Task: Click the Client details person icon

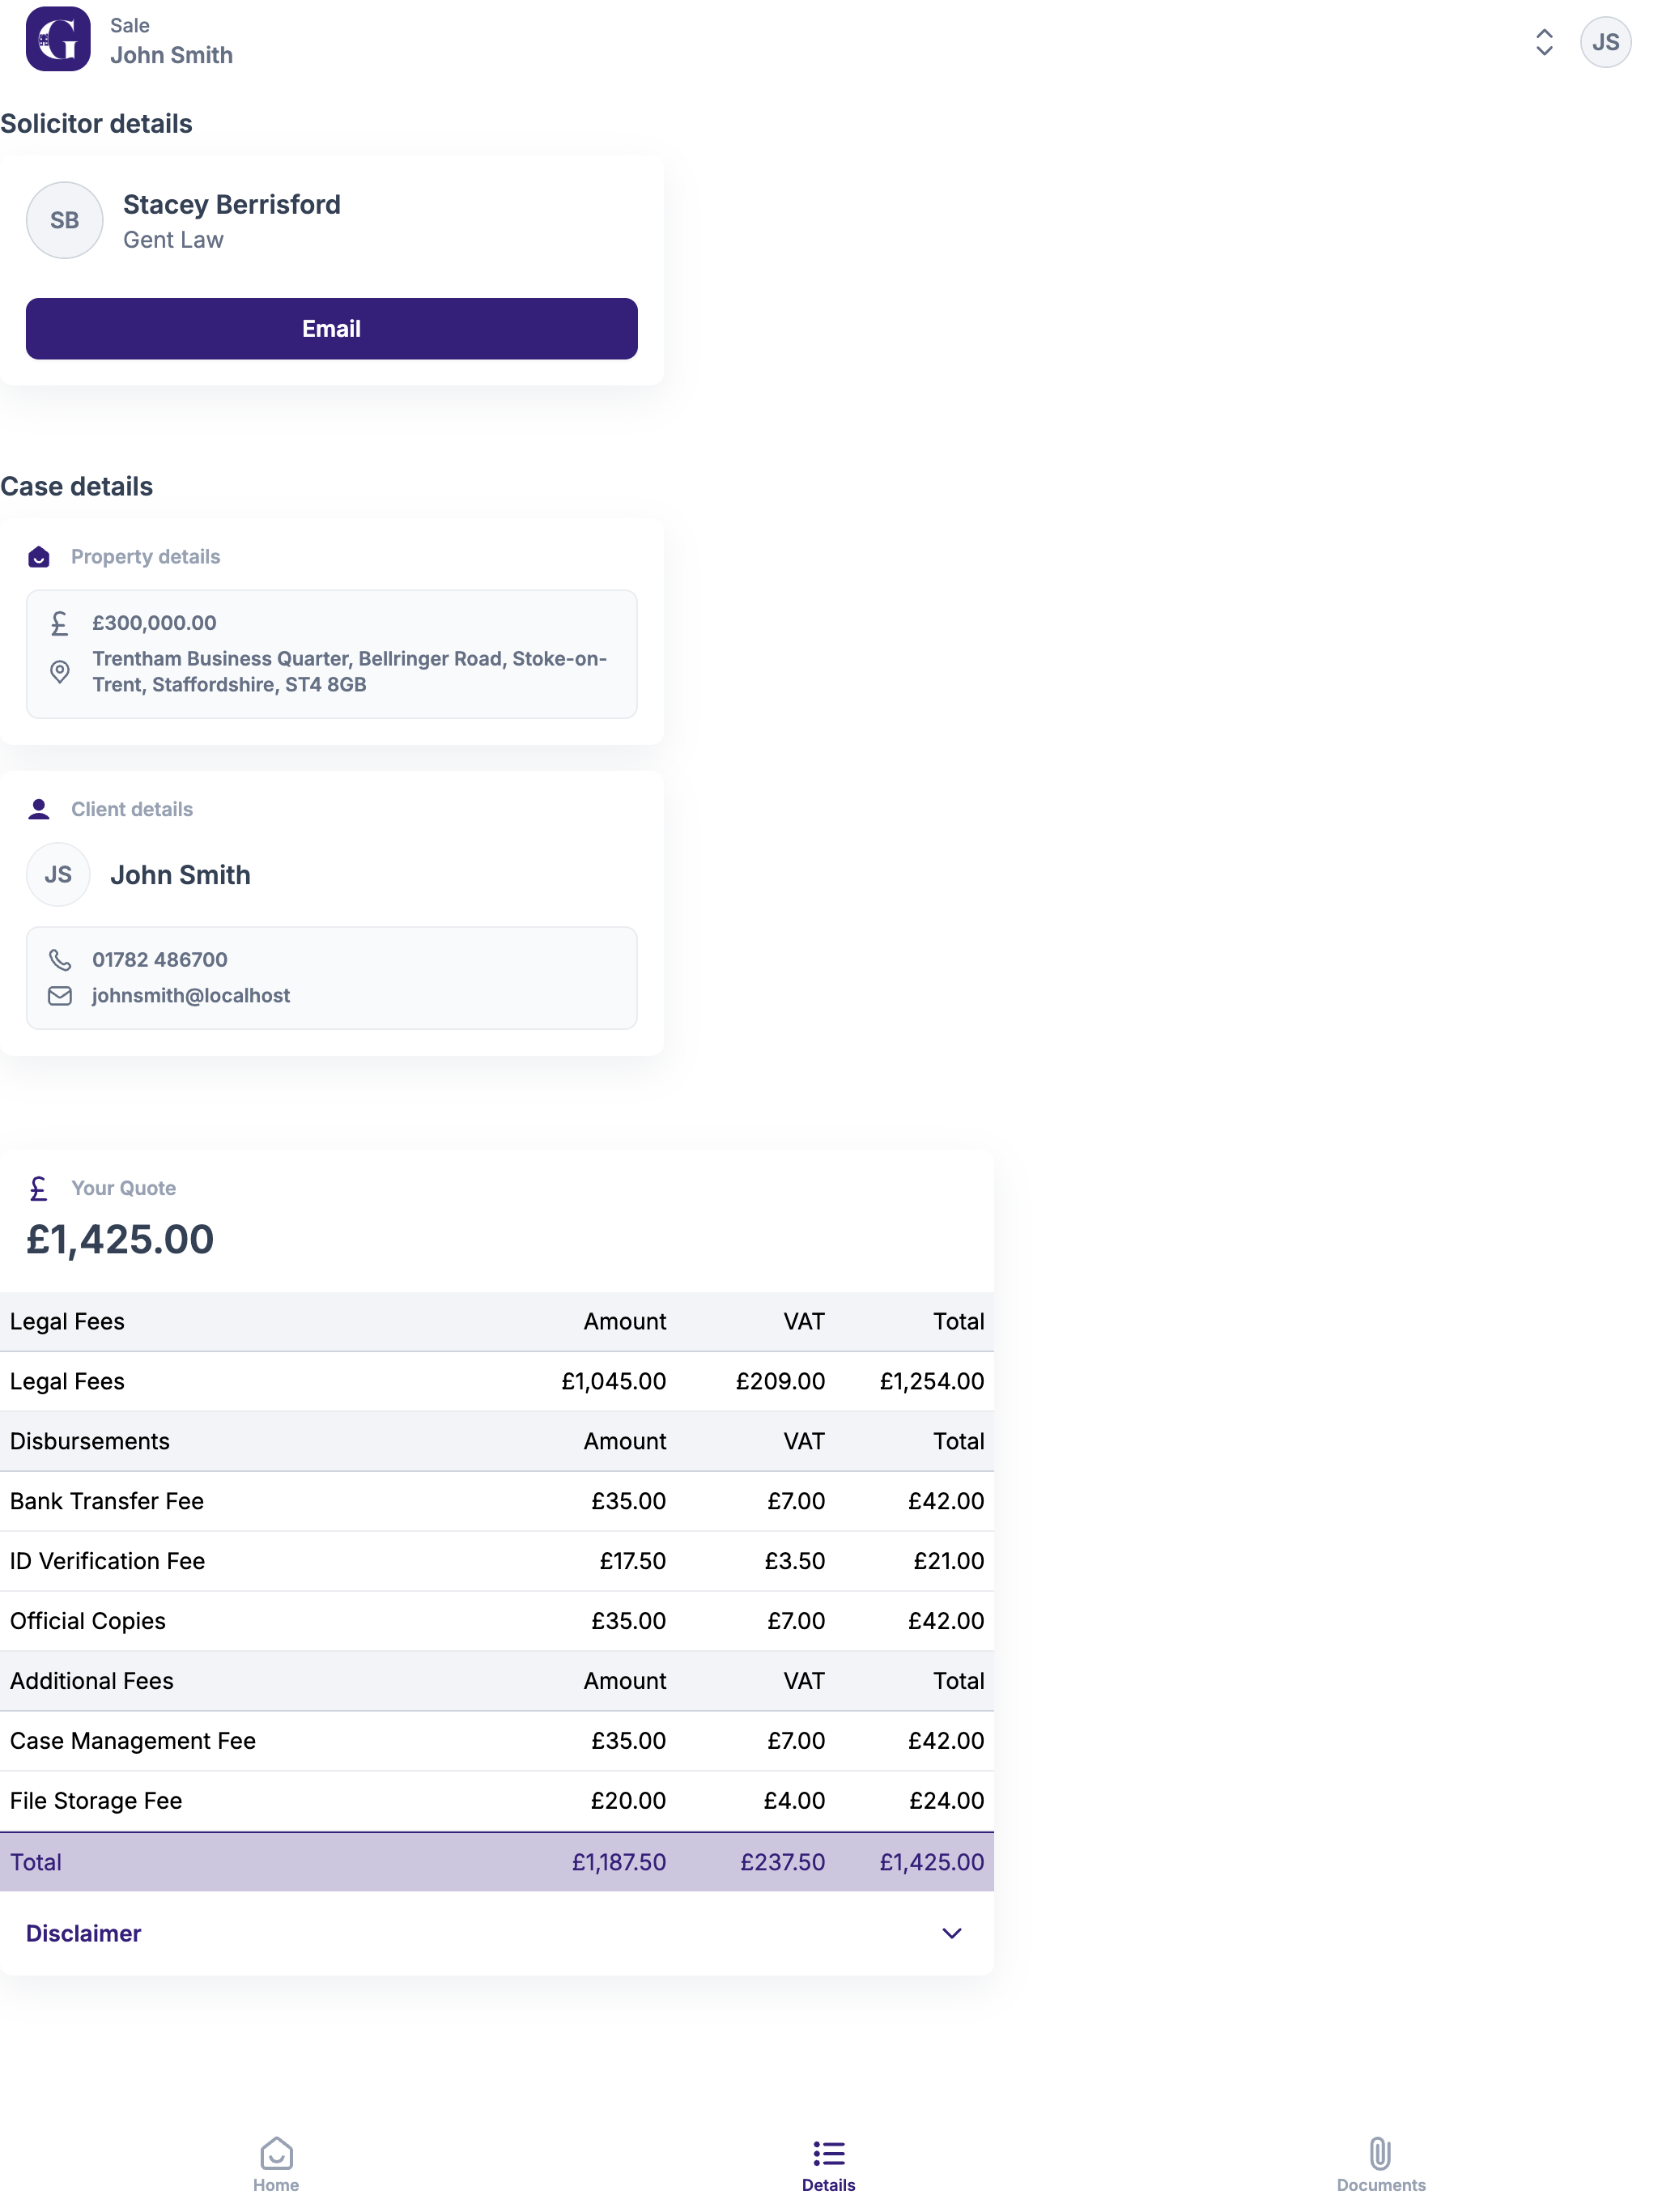Action: pos(39,809)
